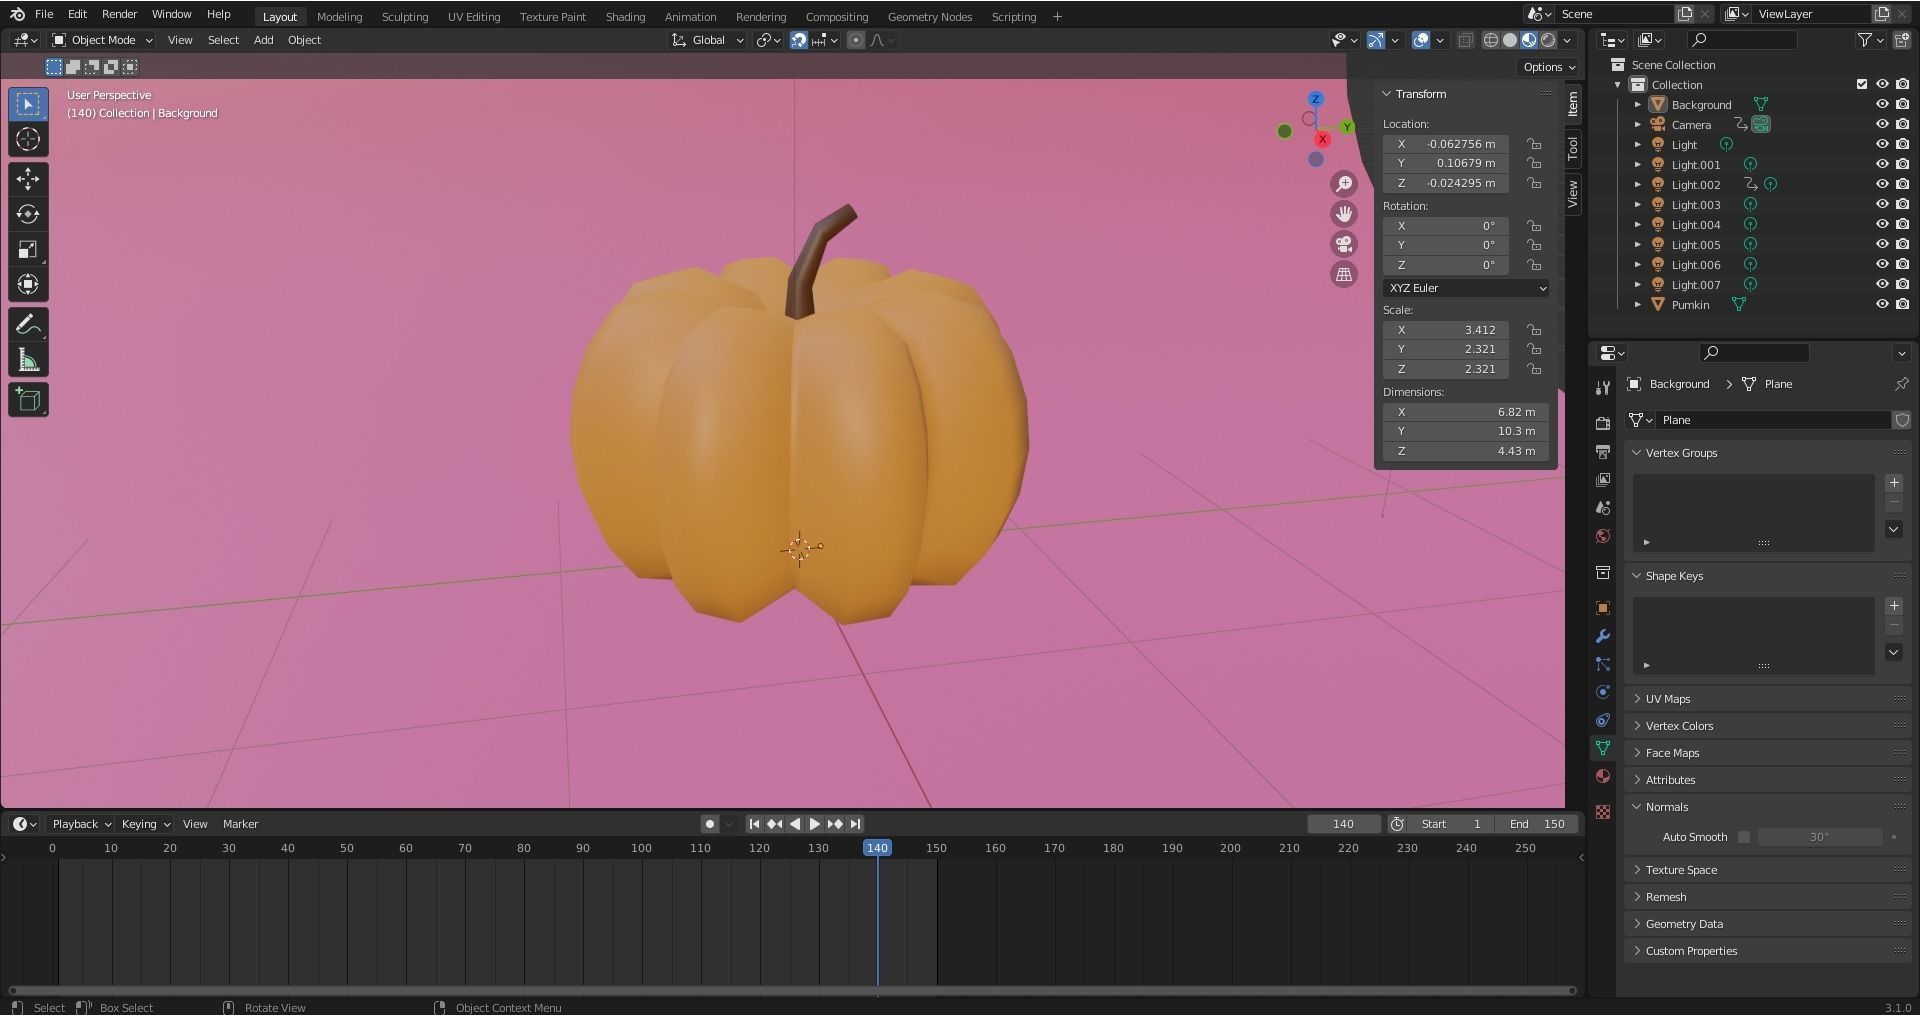
Task: Open the Global transform orientation dropdown
Action: point(708,40)
